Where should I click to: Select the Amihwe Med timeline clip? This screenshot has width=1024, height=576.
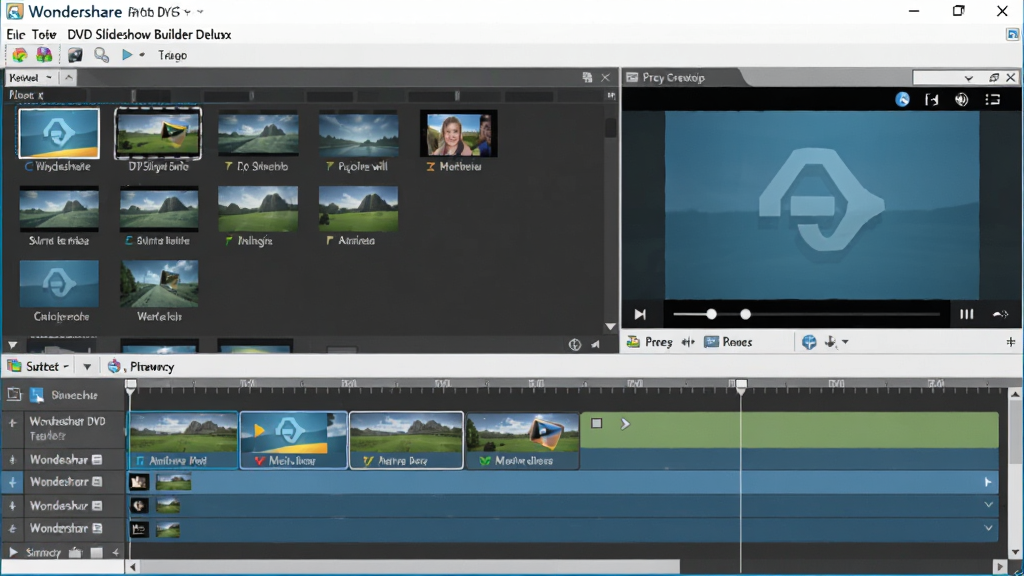click(x=183, y=440)
